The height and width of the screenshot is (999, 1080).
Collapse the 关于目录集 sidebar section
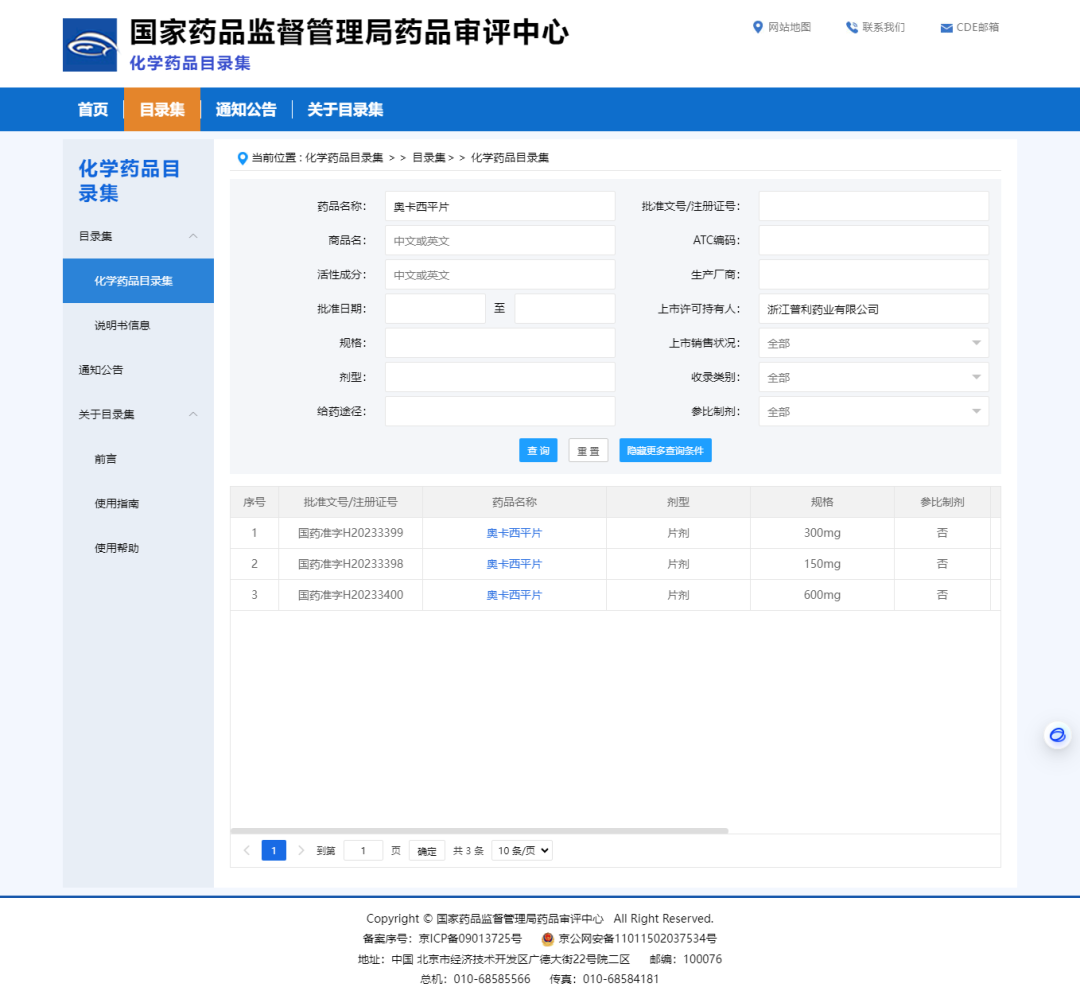coord(193,414)
